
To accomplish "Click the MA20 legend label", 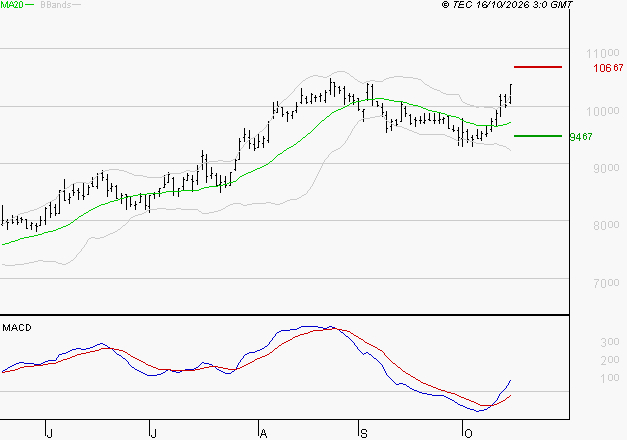I will click(11, 5).
